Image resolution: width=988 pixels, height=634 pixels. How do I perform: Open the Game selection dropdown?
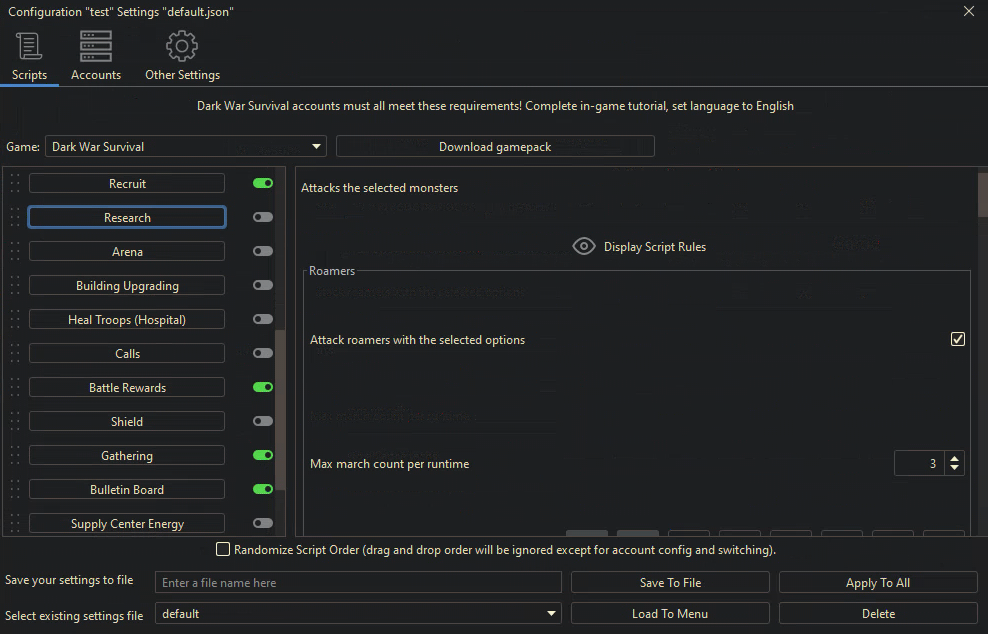[x=186, y=147]
